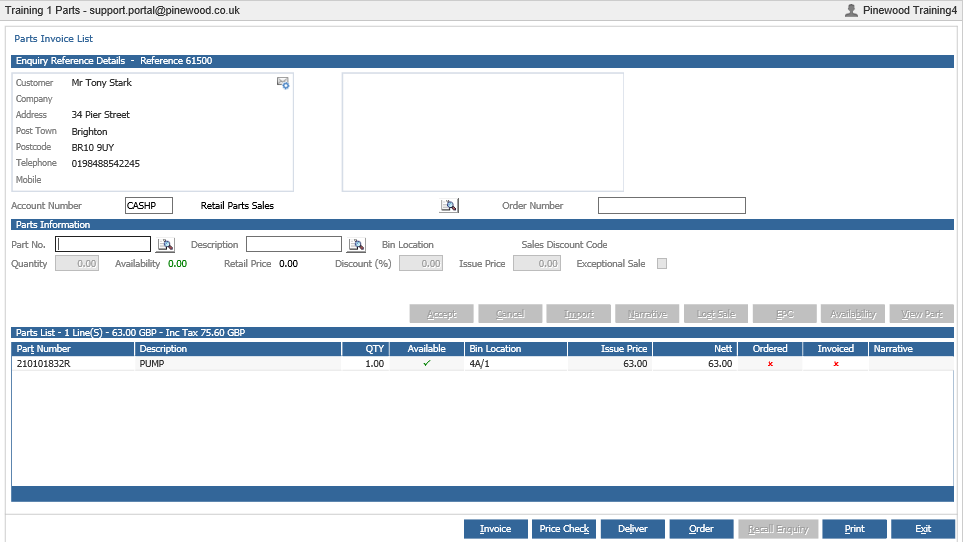Sort by Description column header

tap(238, 349)
